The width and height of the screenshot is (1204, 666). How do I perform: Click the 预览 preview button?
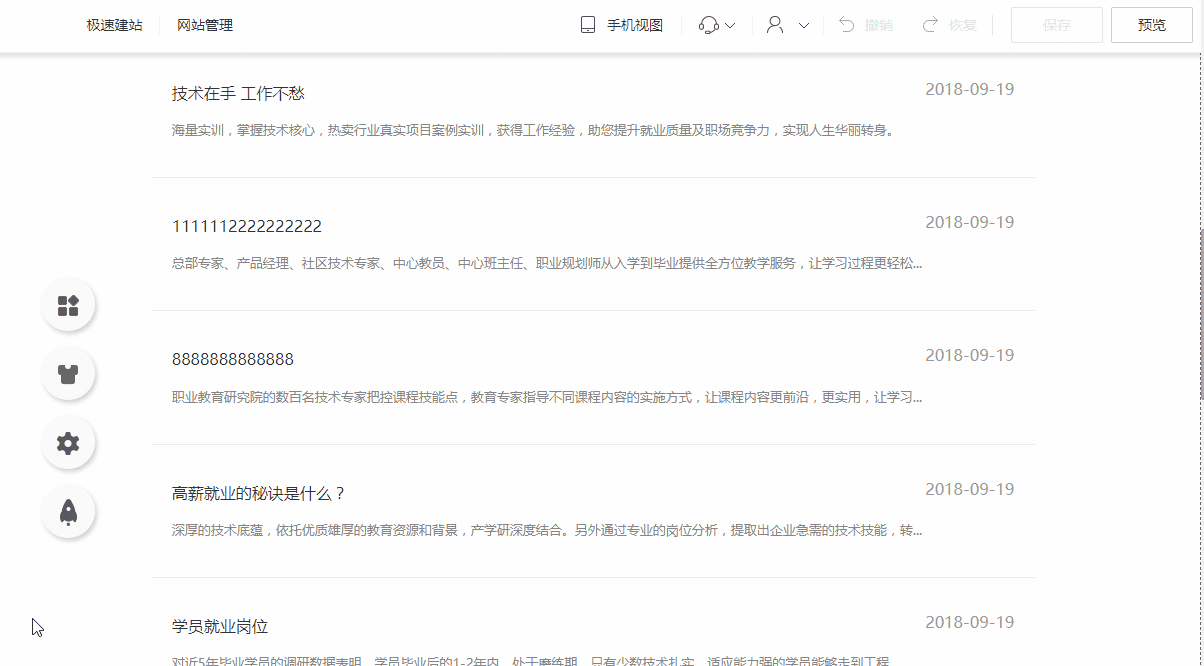tap(1152, 25)
